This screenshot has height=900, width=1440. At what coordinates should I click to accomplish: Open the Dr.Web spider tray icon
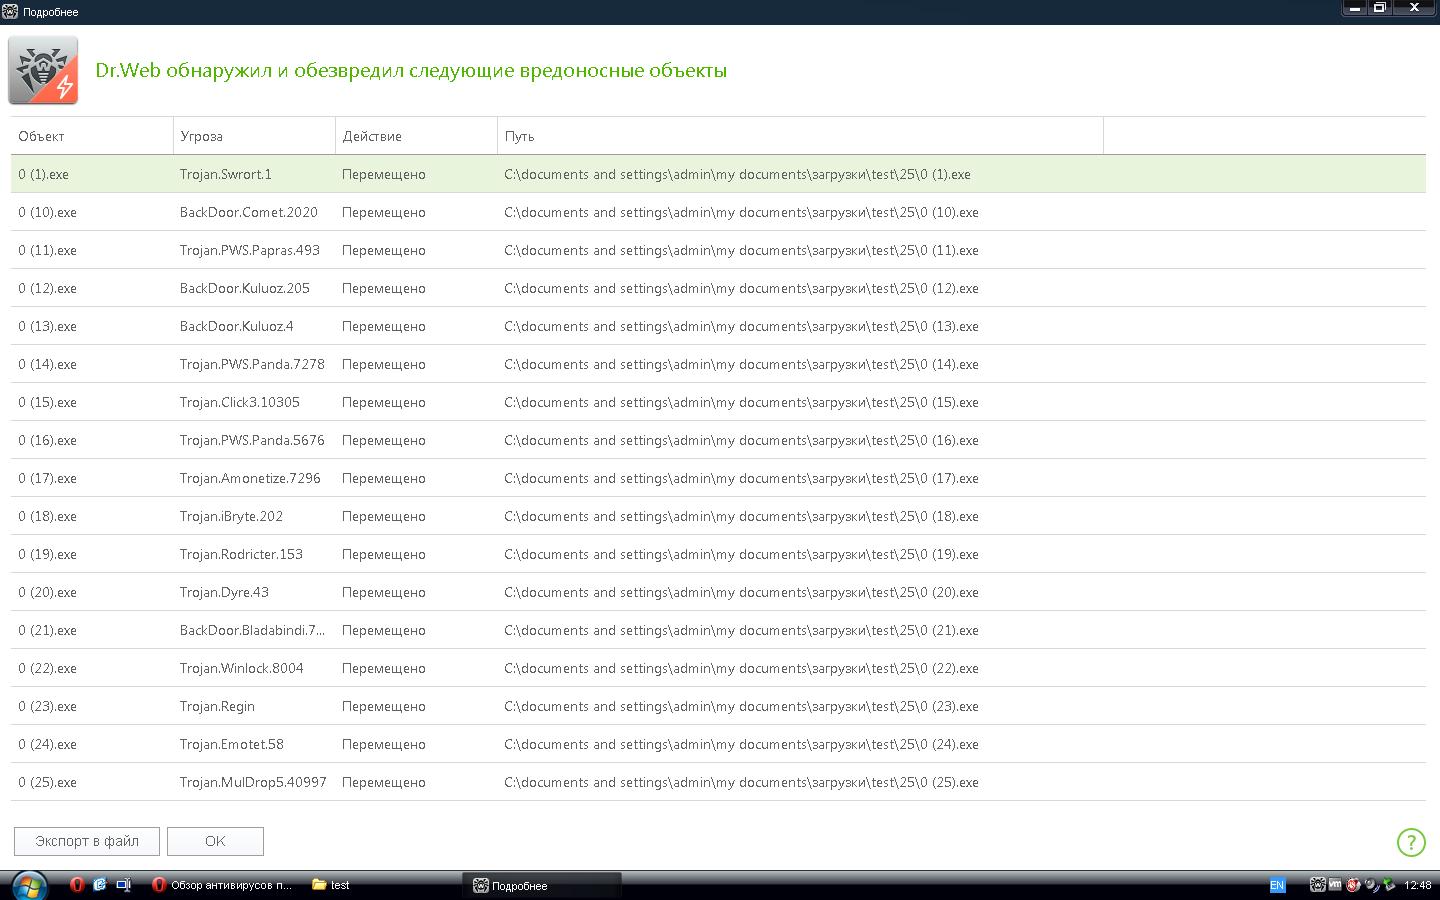click(1318, 885)
